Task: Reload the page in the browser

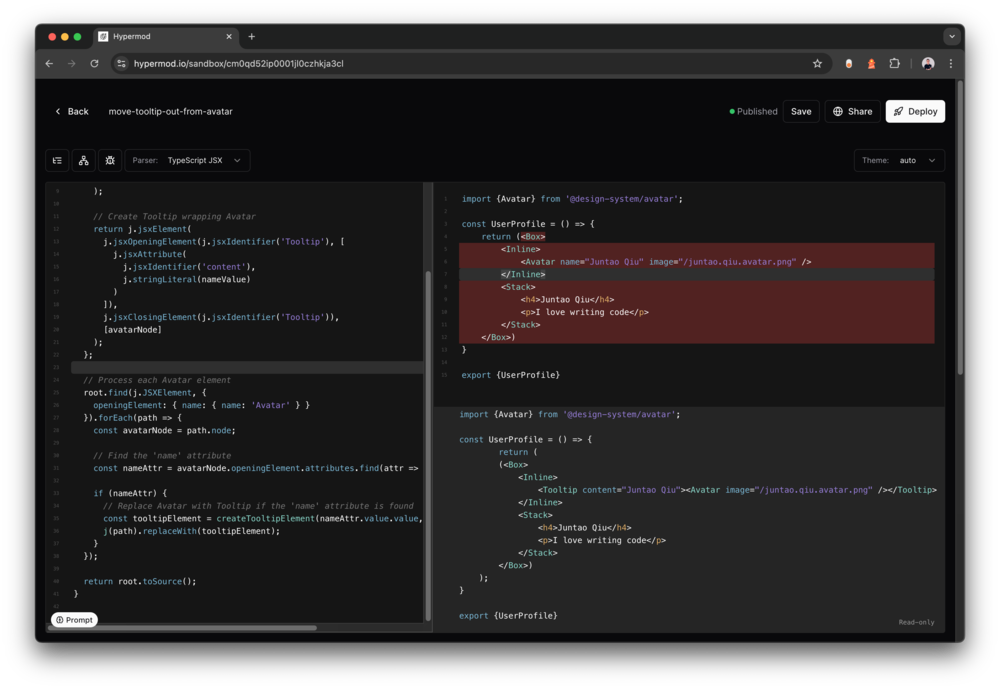Action: (x=94, y=64)
